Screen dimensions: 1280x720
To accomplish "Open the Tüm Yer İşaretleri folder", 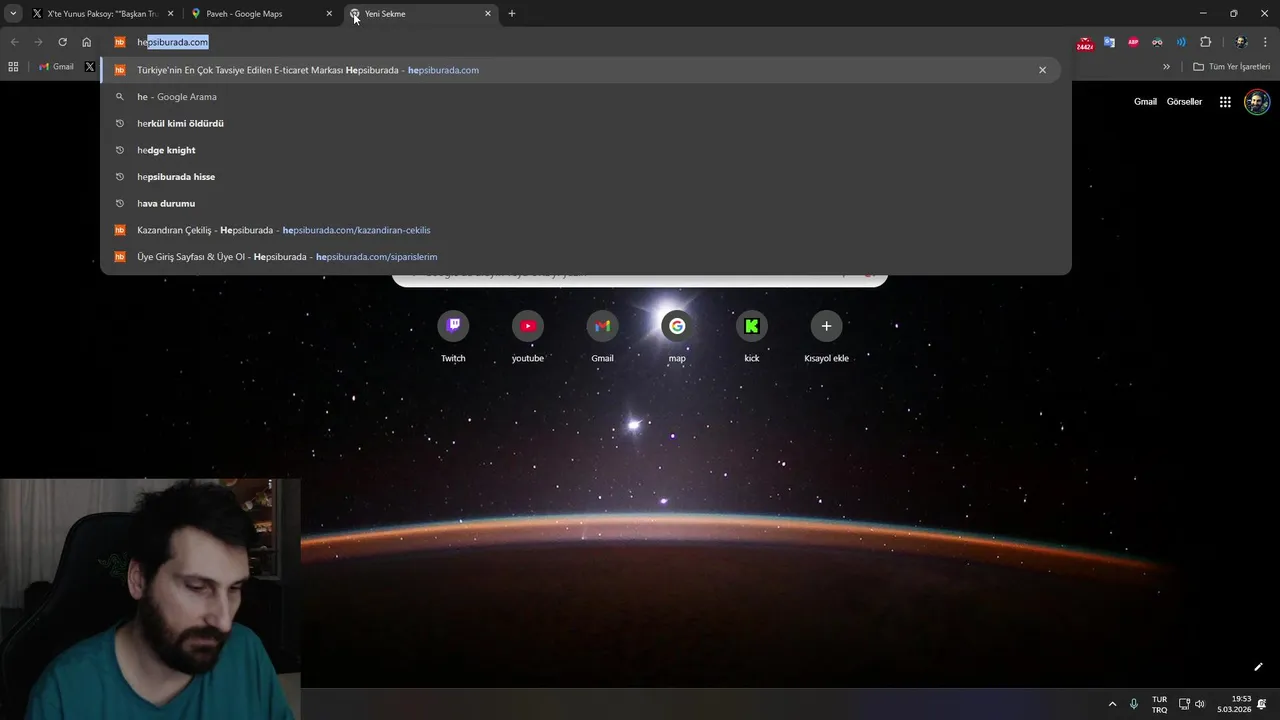I will 1232,67.
